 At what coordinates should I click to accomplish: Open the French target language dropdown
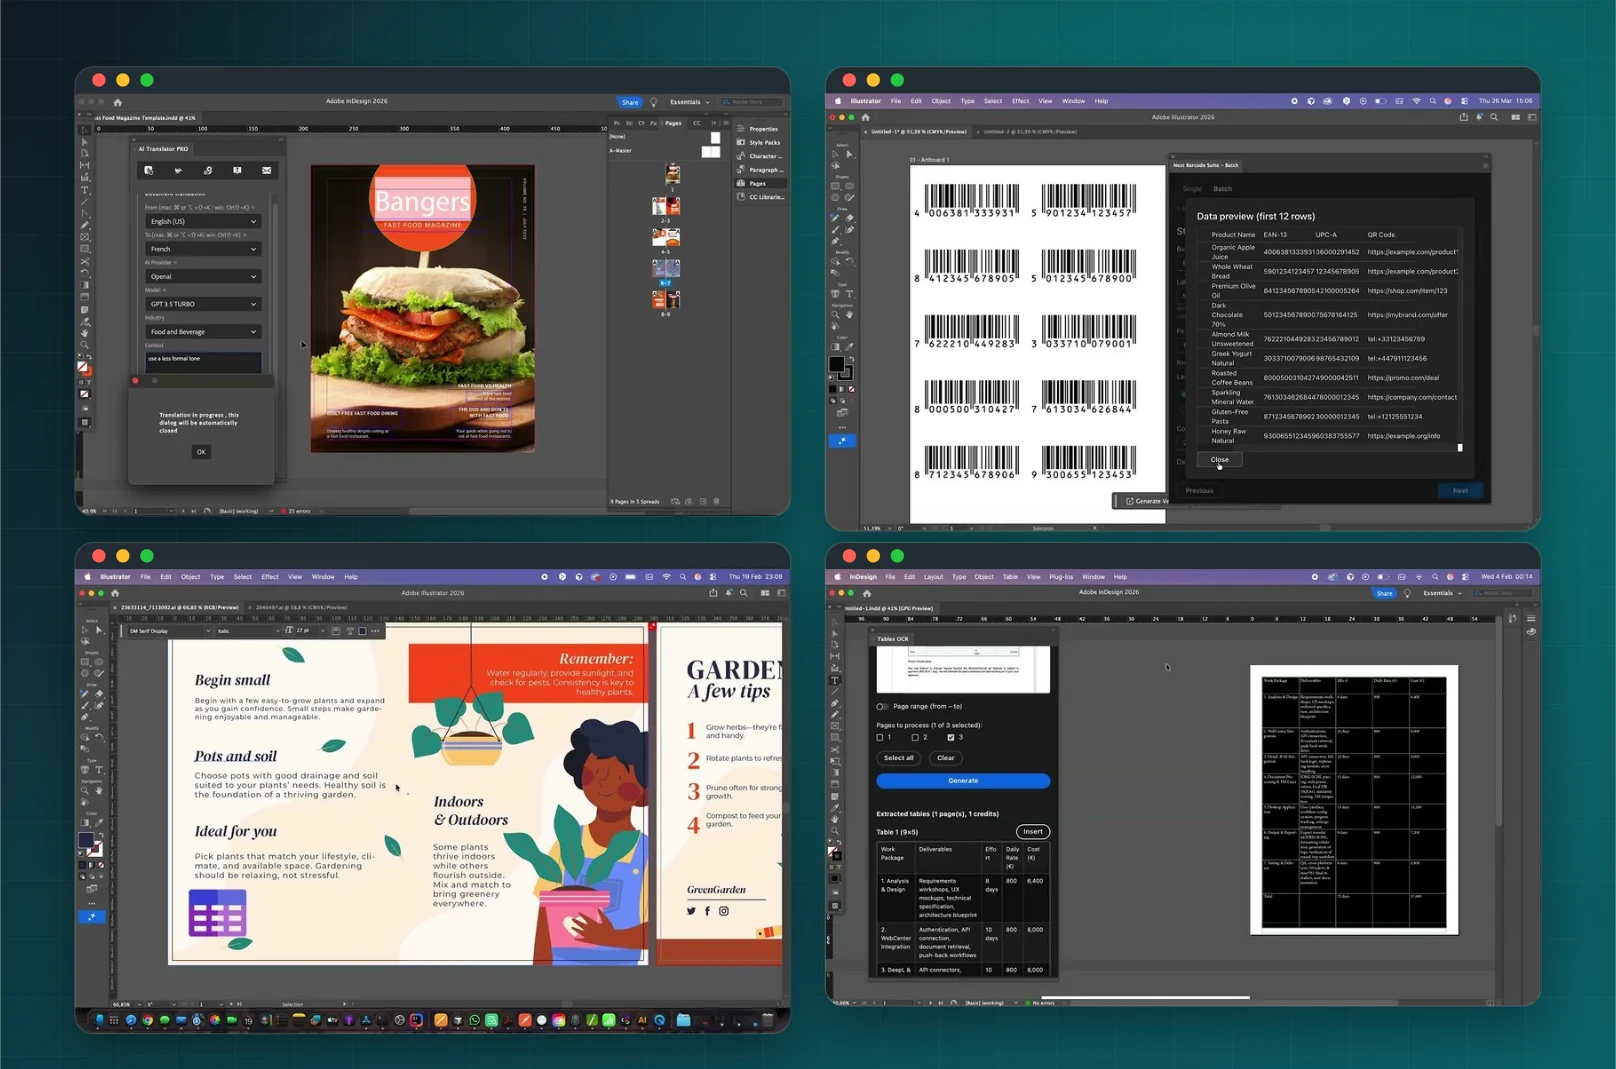[203, 249]
